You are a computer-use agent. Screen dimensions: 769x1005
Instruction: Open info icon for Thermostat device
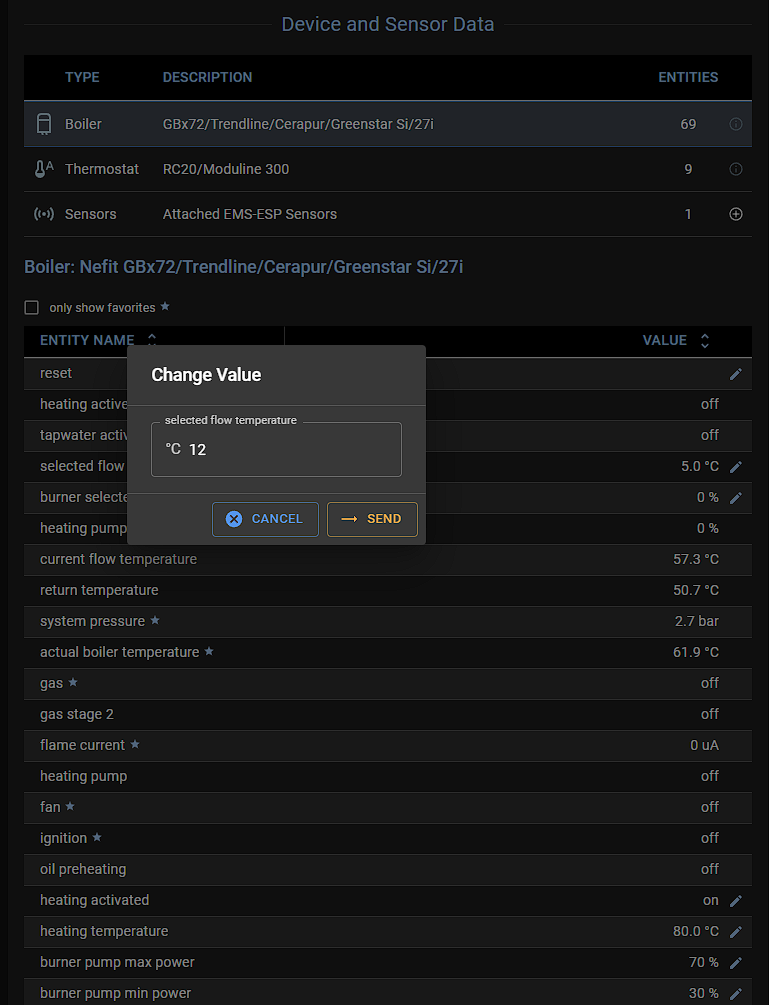coord(736,170)
